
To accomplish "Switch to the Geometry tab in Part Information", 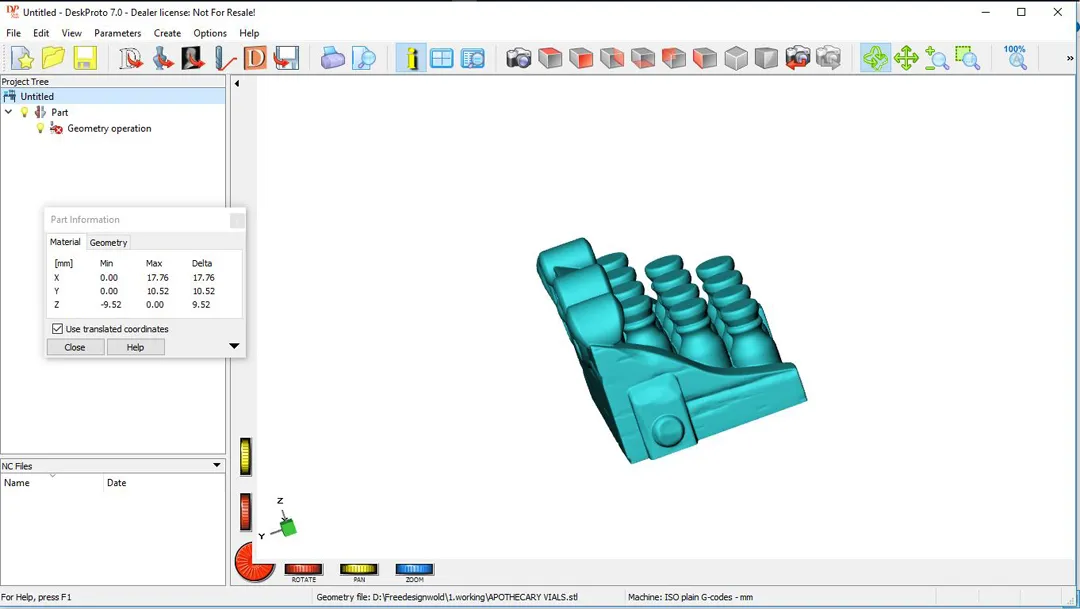I will click(x=108, y=242).
